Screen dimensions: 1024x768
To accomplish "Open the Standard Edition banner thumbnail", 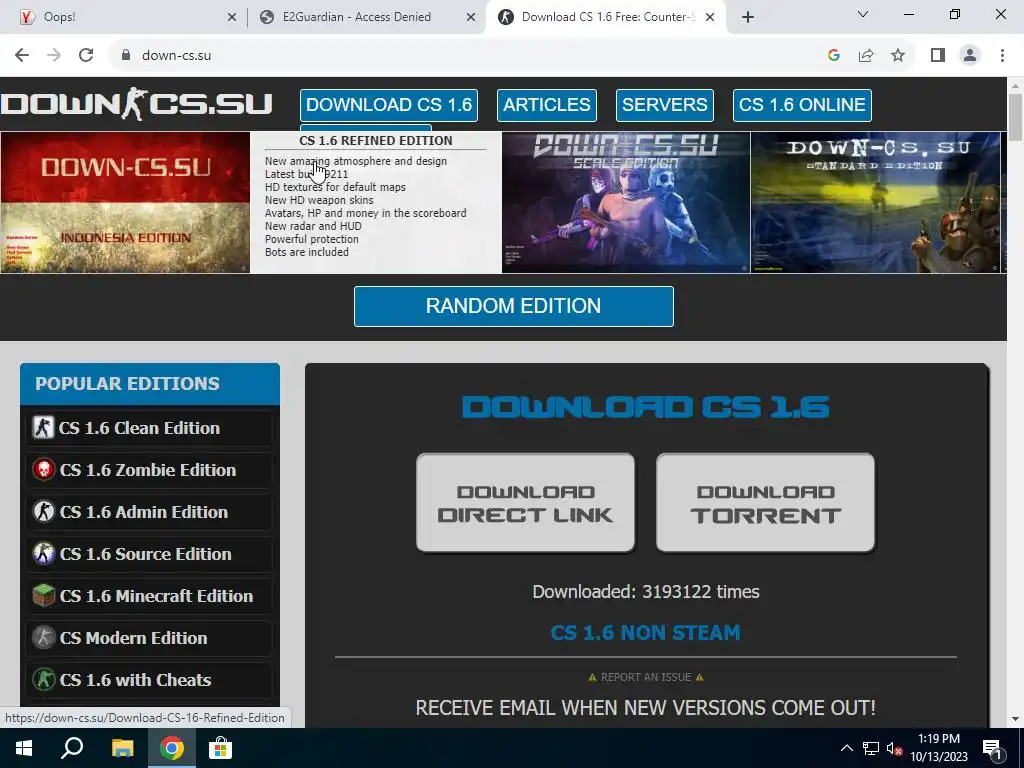I will click(875, 202).
